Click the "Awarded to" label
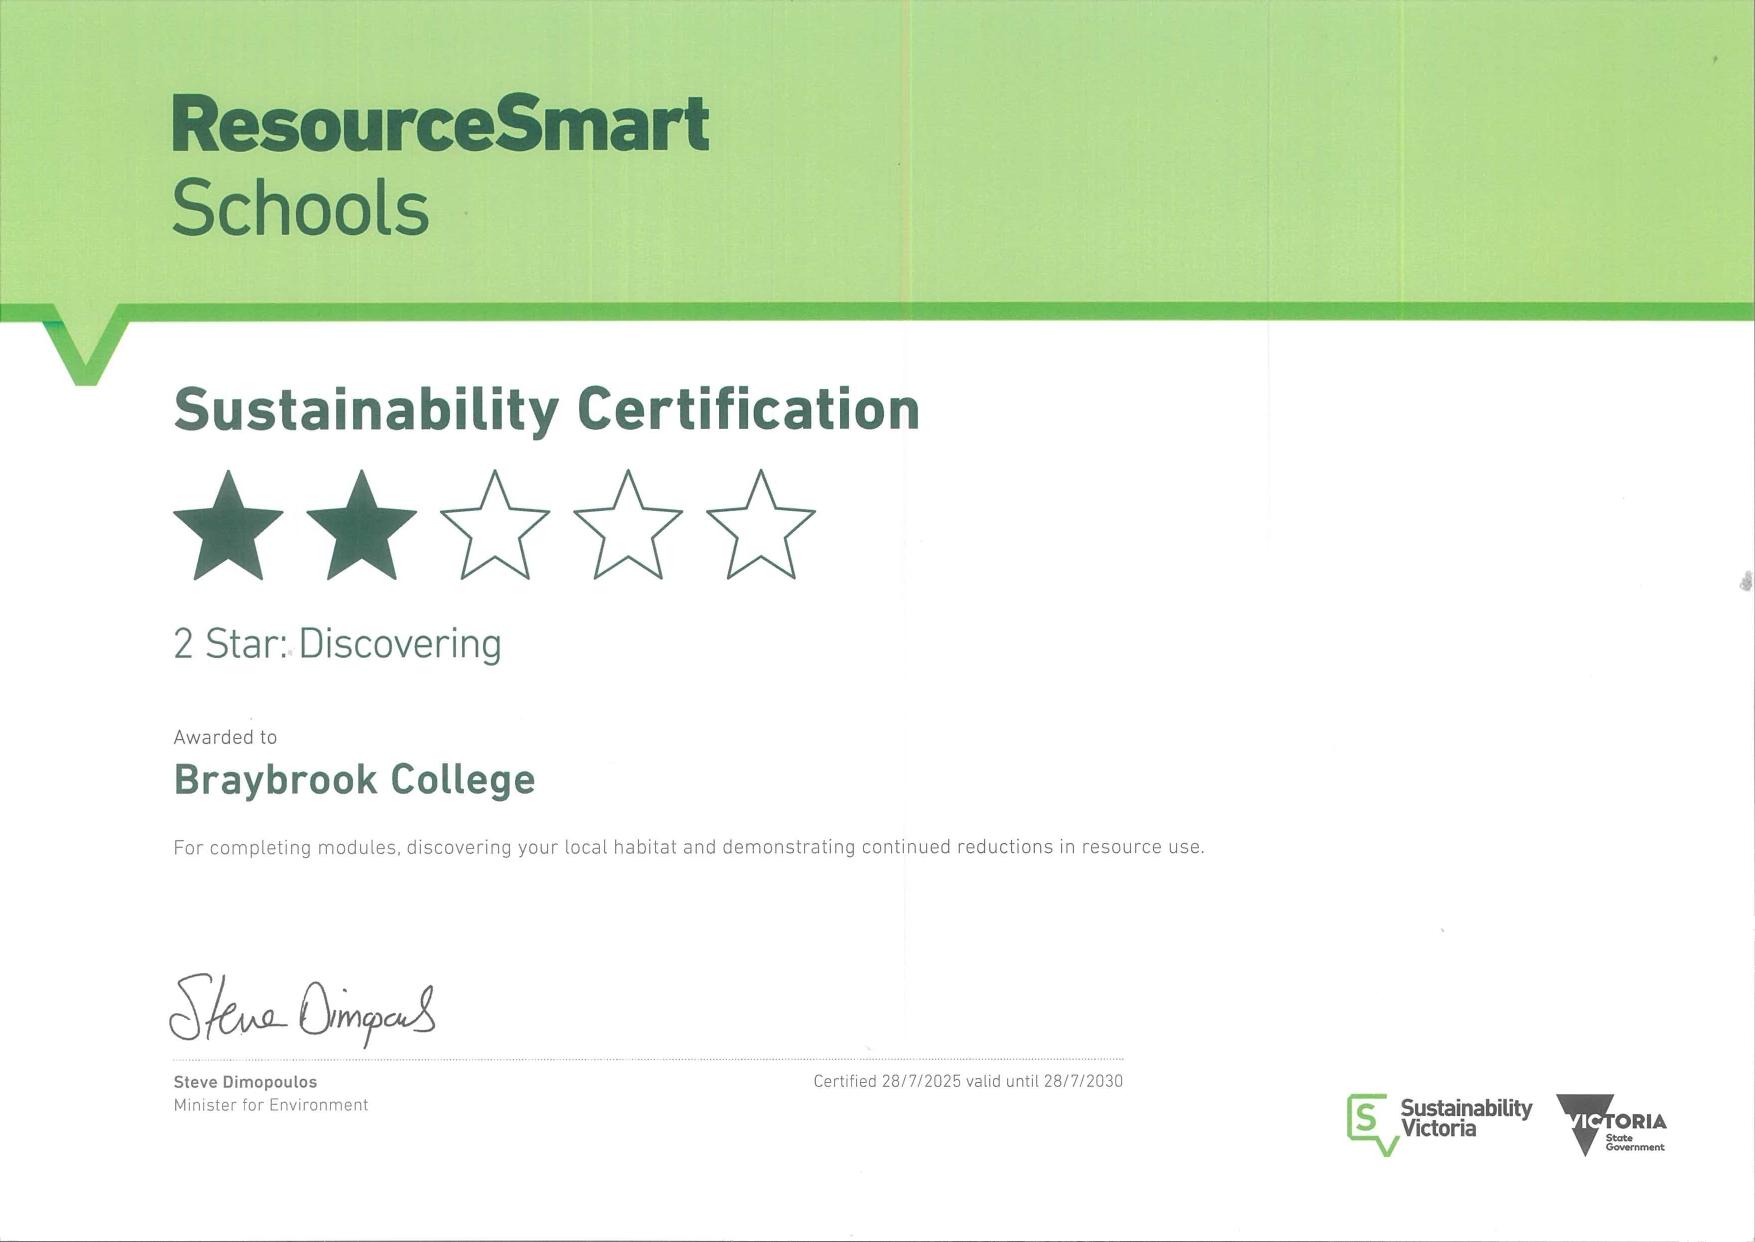Screen dimensions: 1755x1242 click(225, 737)
